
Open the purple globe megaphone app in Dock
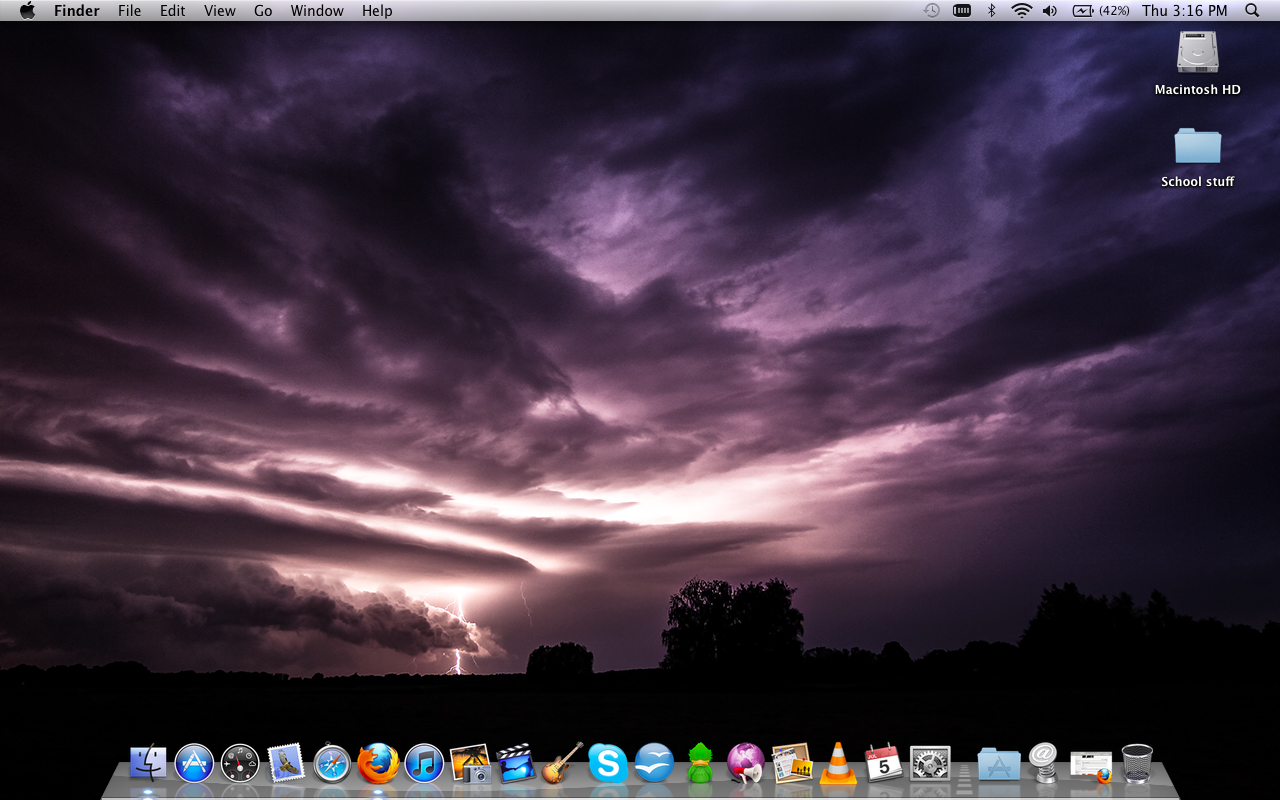tap(746, 763)
